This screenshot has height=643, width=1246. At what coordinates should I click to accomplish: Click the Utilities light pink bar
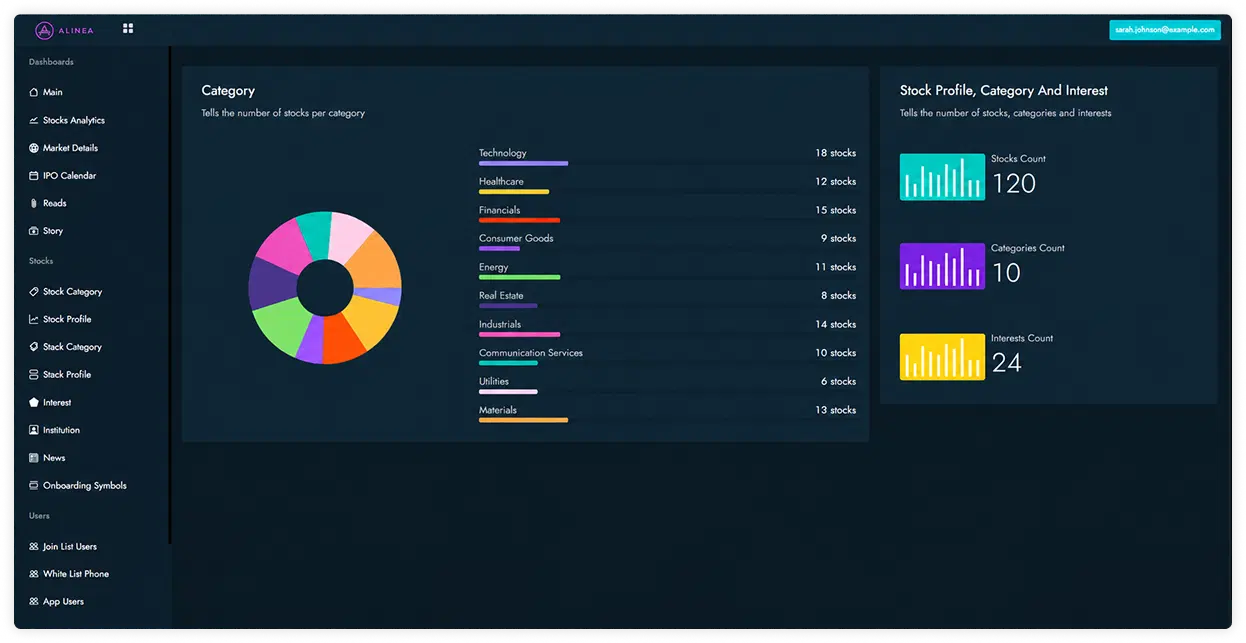click(508, 392)
